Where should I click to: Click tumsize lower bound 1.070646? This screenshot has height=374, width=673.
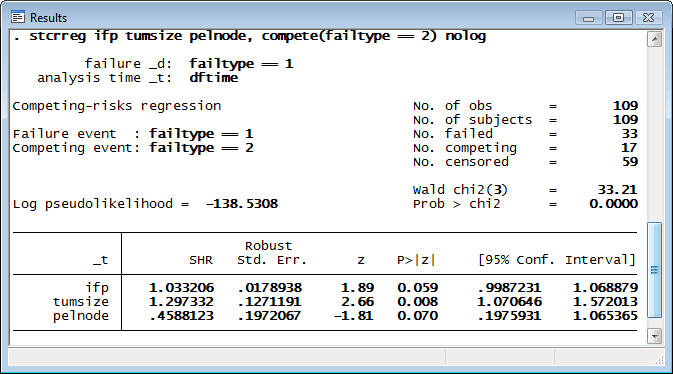509,302
